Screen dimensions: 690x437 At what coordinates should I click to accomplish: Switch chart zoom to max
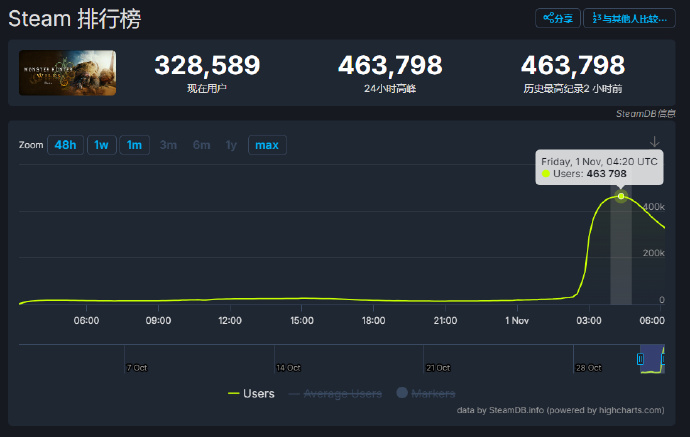pyautogui.click(x=267, y=145)
